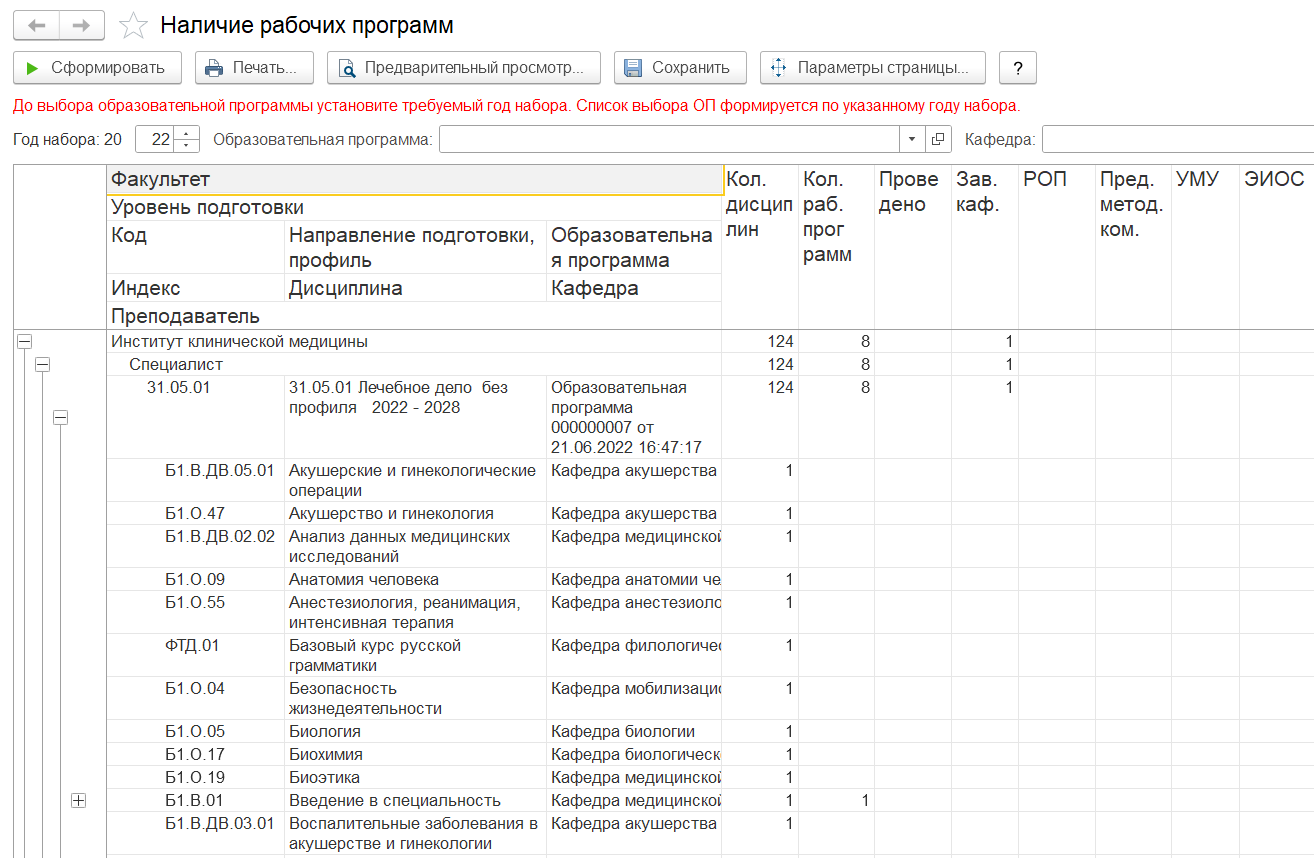Increase Год набора with up spinner
Screen dimensions: 1314x858
click(x=187, y=133)
